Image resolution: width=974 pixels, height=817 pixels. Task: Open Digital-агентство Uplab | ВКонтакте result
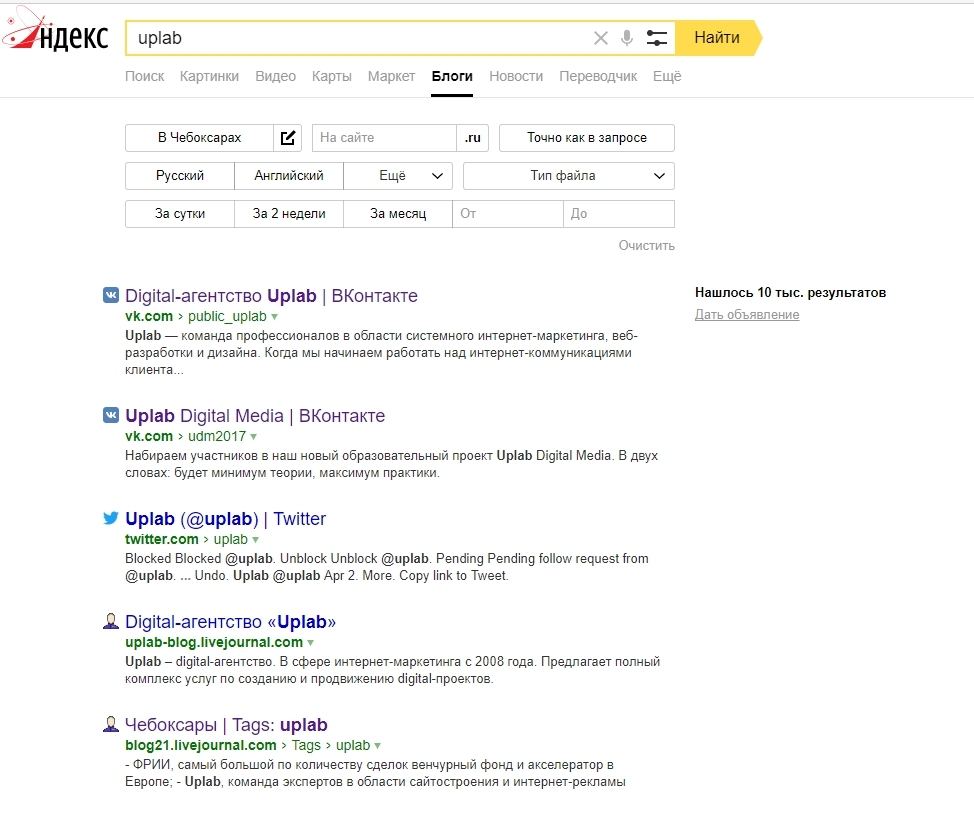point(271,296)
